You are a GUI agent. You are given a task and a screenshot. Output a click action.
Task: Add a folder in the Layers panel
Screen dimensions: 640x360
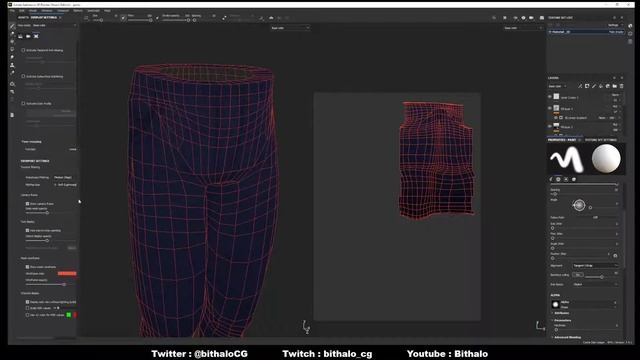[x=615, y=86]
